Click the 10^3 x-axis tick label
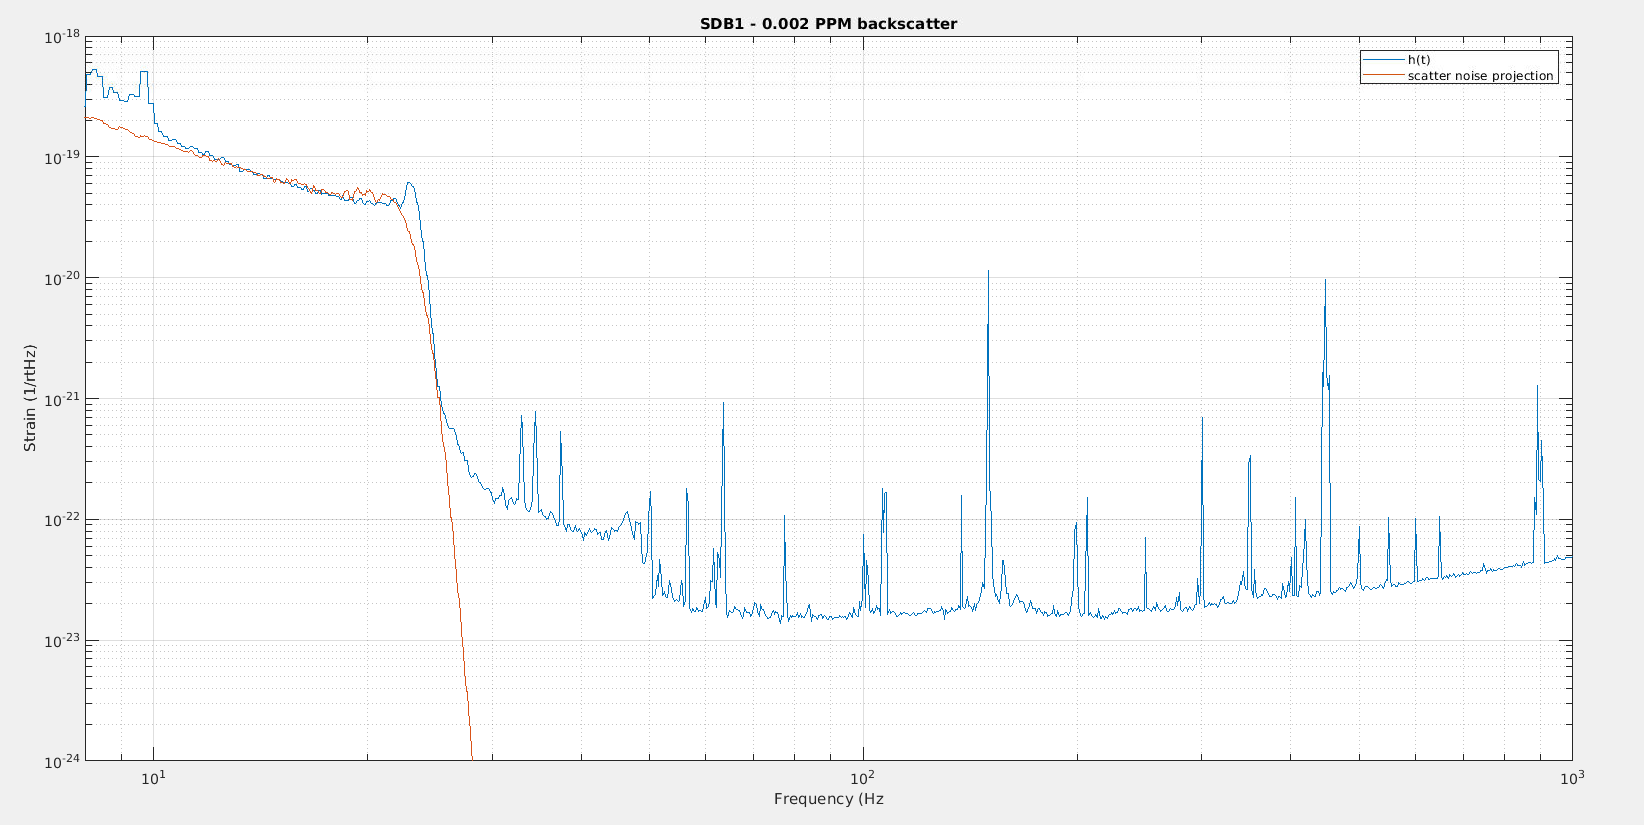 tap(1572, 777)
